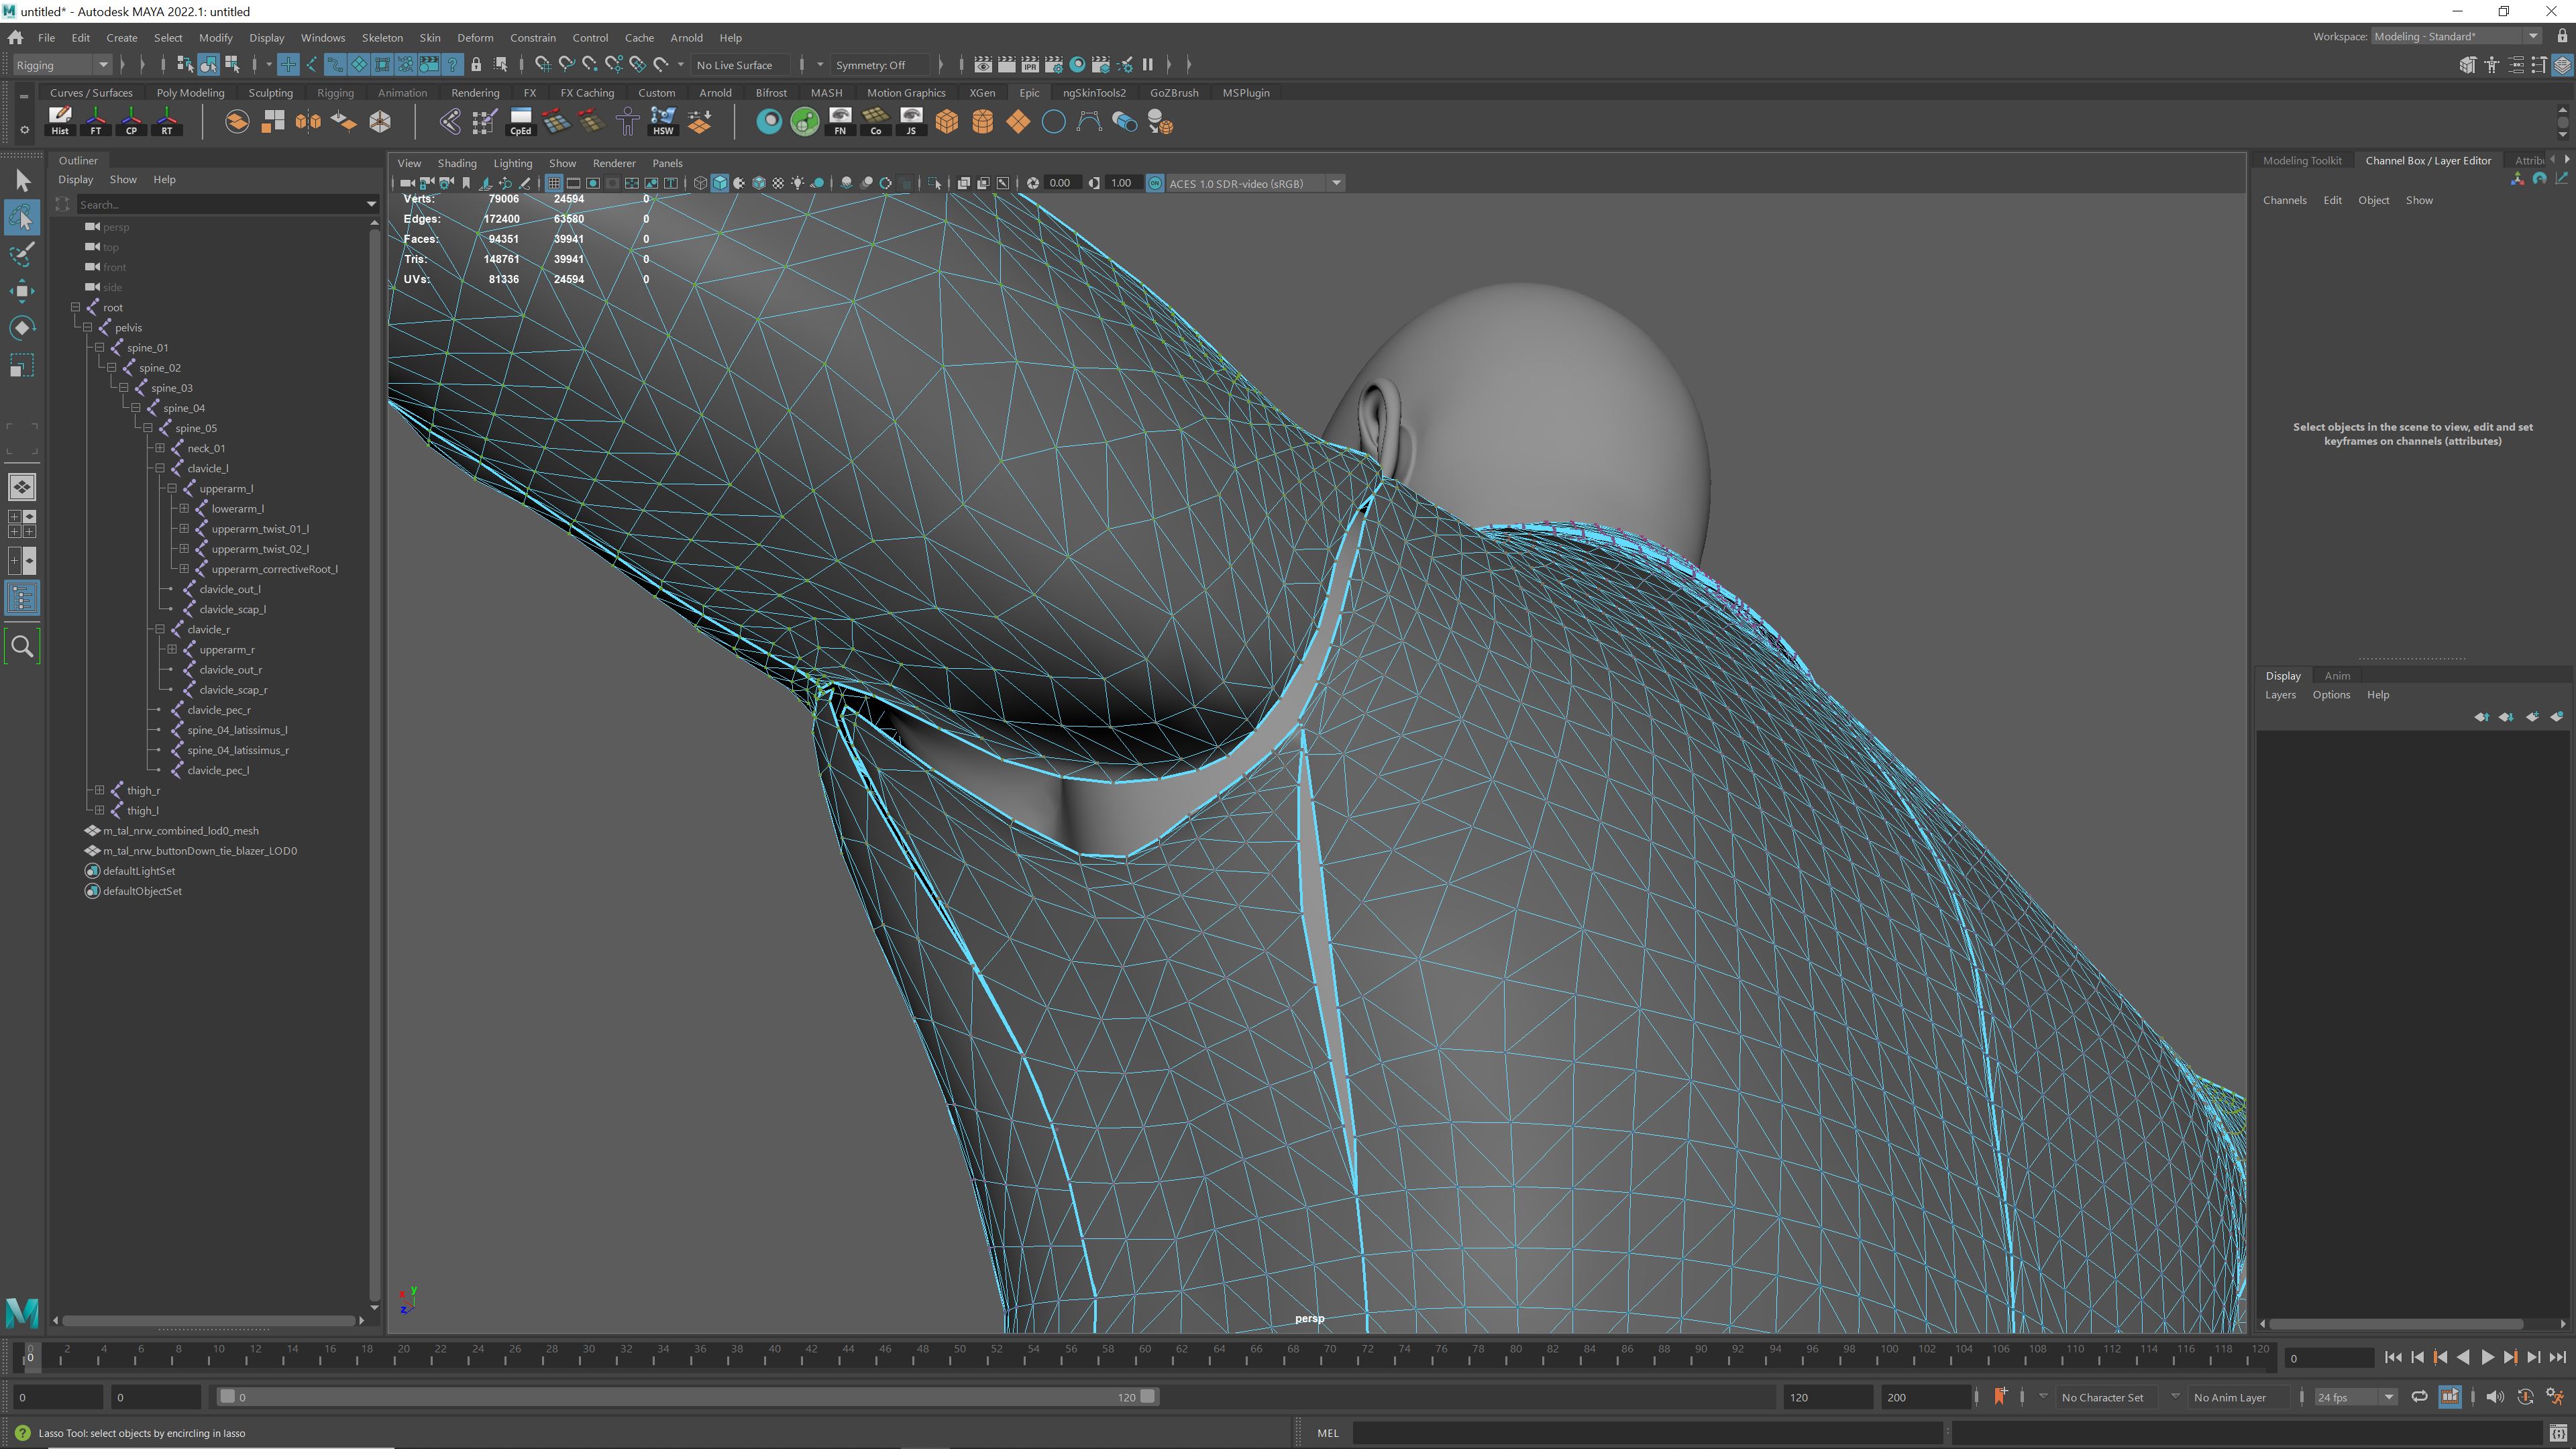Image resolution: width=2576 pixels, height=1449 pixels.
Task: Click the FN icon on the Epic shelf
Action: click(x=840, y=121)
